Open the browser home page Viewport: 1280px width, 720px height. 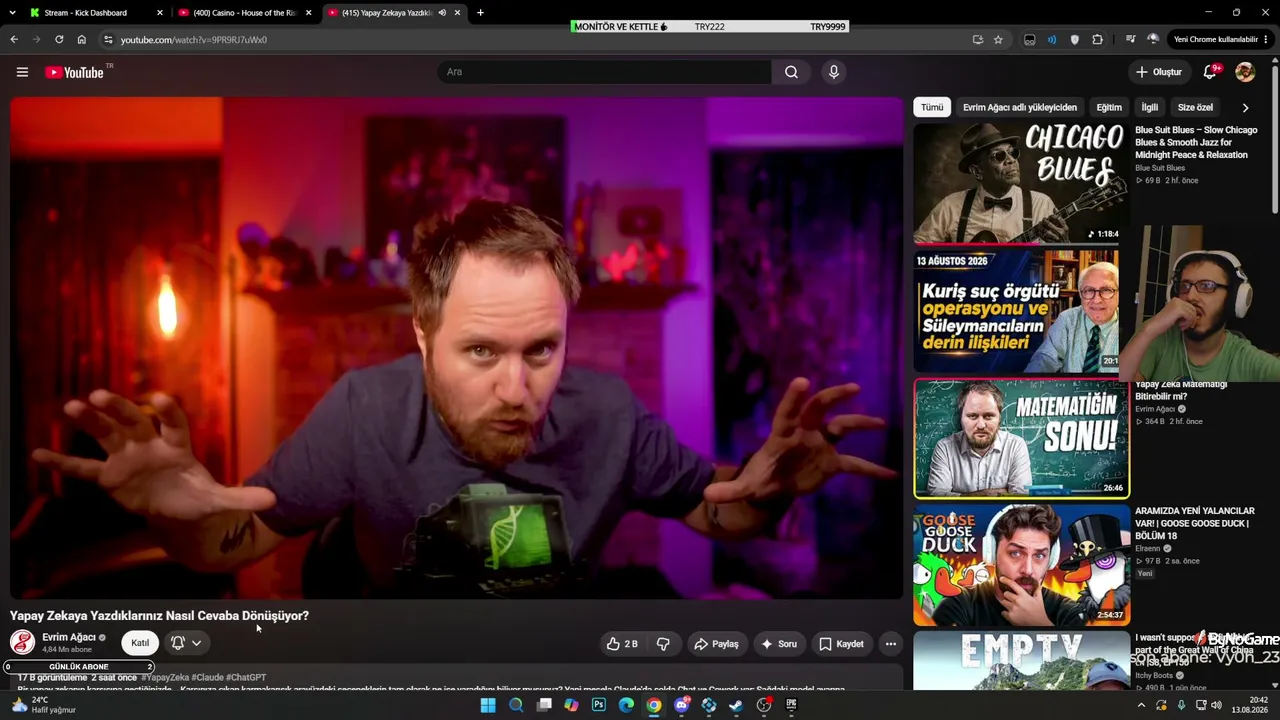coord(82,40)
